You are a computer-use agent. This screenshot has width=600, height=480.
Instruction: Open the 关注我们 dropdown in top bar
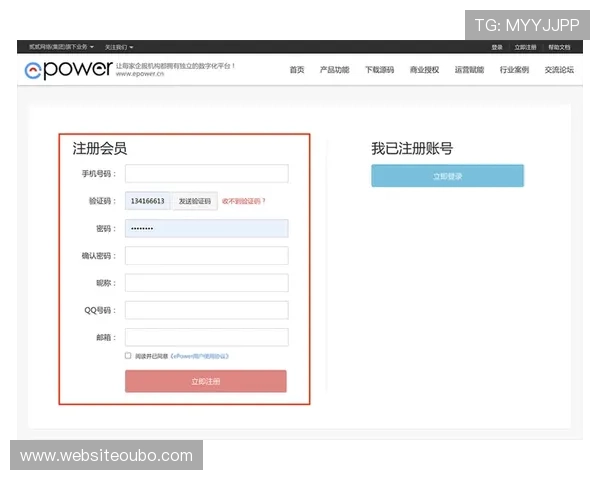coord(119,47)
